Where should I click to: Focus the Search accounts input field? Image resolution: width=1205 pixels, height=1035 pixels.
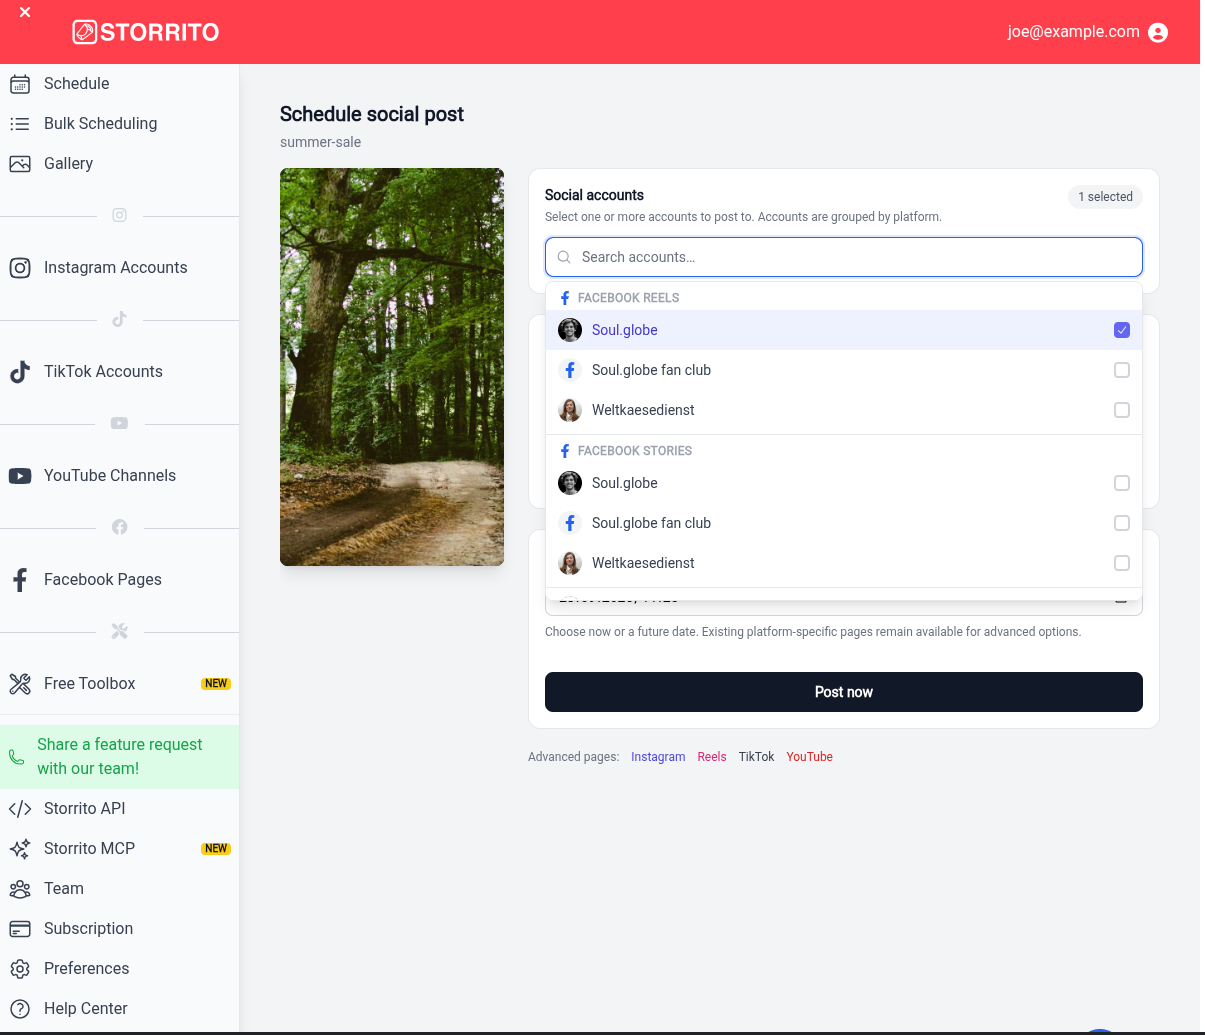(844, 257)
